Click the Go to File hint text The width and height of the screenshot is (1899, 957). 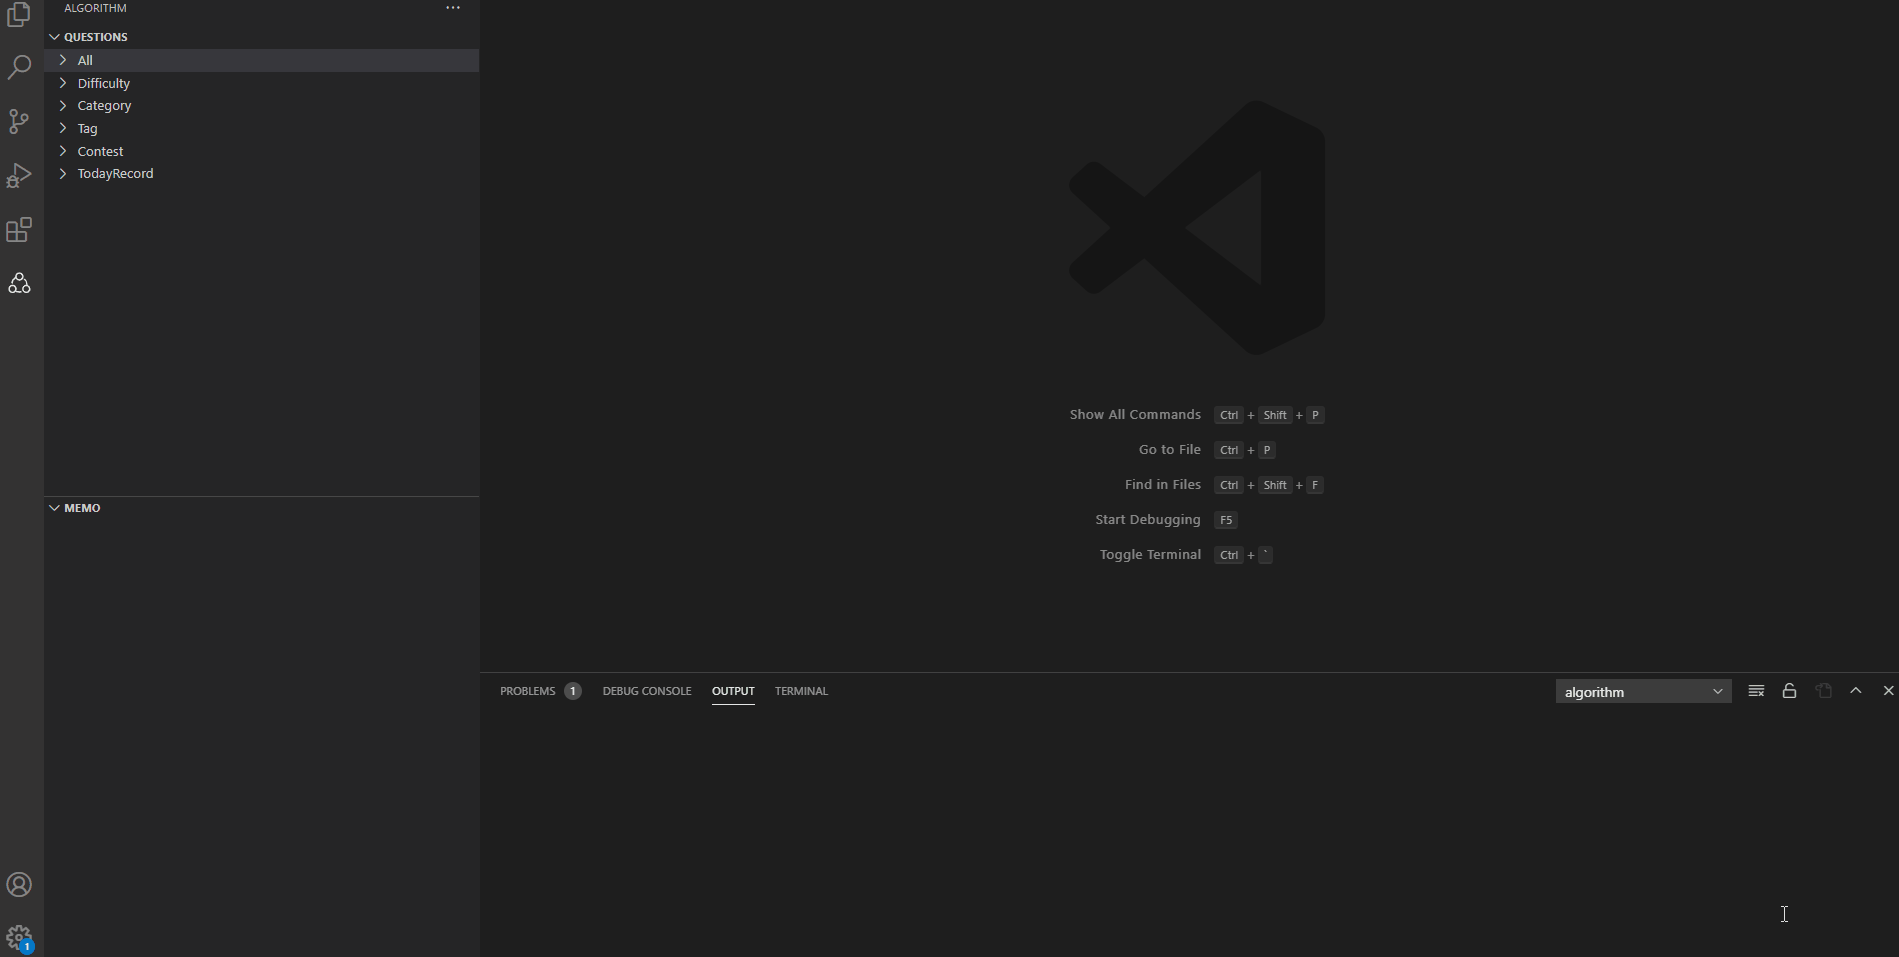[x=1169, y=449]
